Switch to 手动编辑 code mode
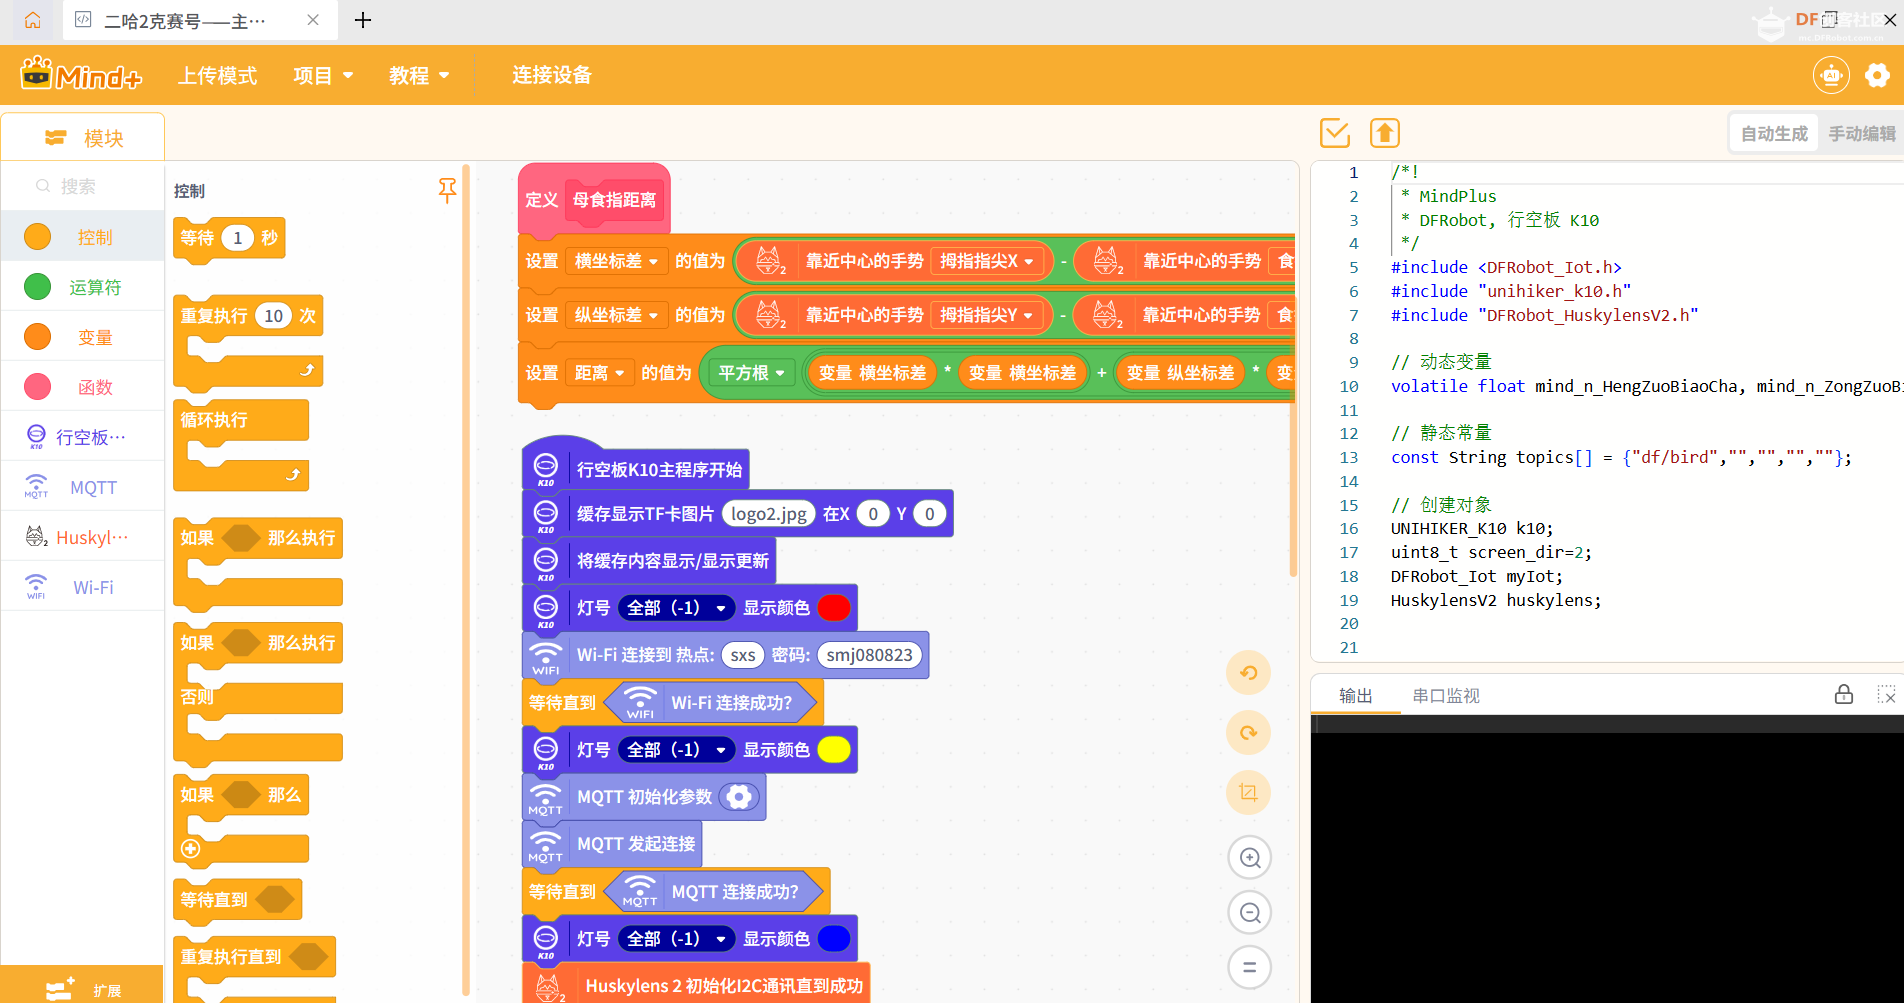Screen dimensions: 1904x1003 point(1861,133)
